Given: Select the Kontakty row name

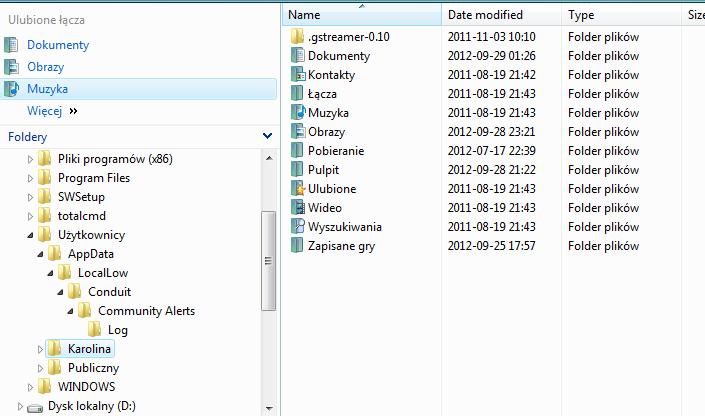Looking at the screenshot, I should [331, 75].
